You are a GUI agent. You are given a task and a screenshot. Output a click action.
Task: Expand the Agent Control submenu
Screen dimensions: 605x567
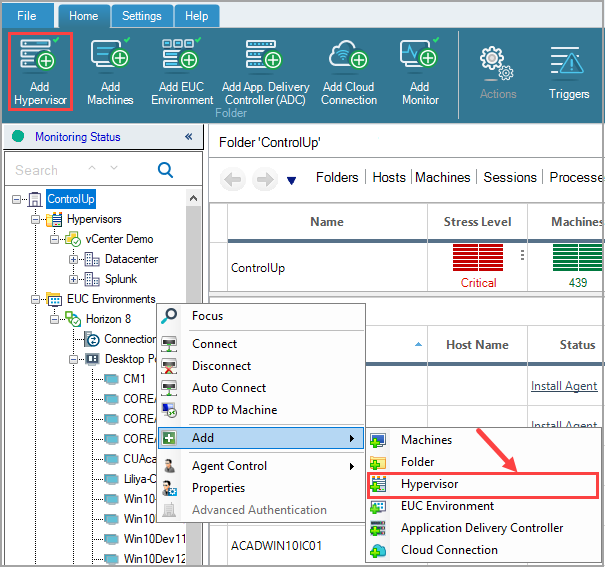pyautogui.click(x=261, y=466)
